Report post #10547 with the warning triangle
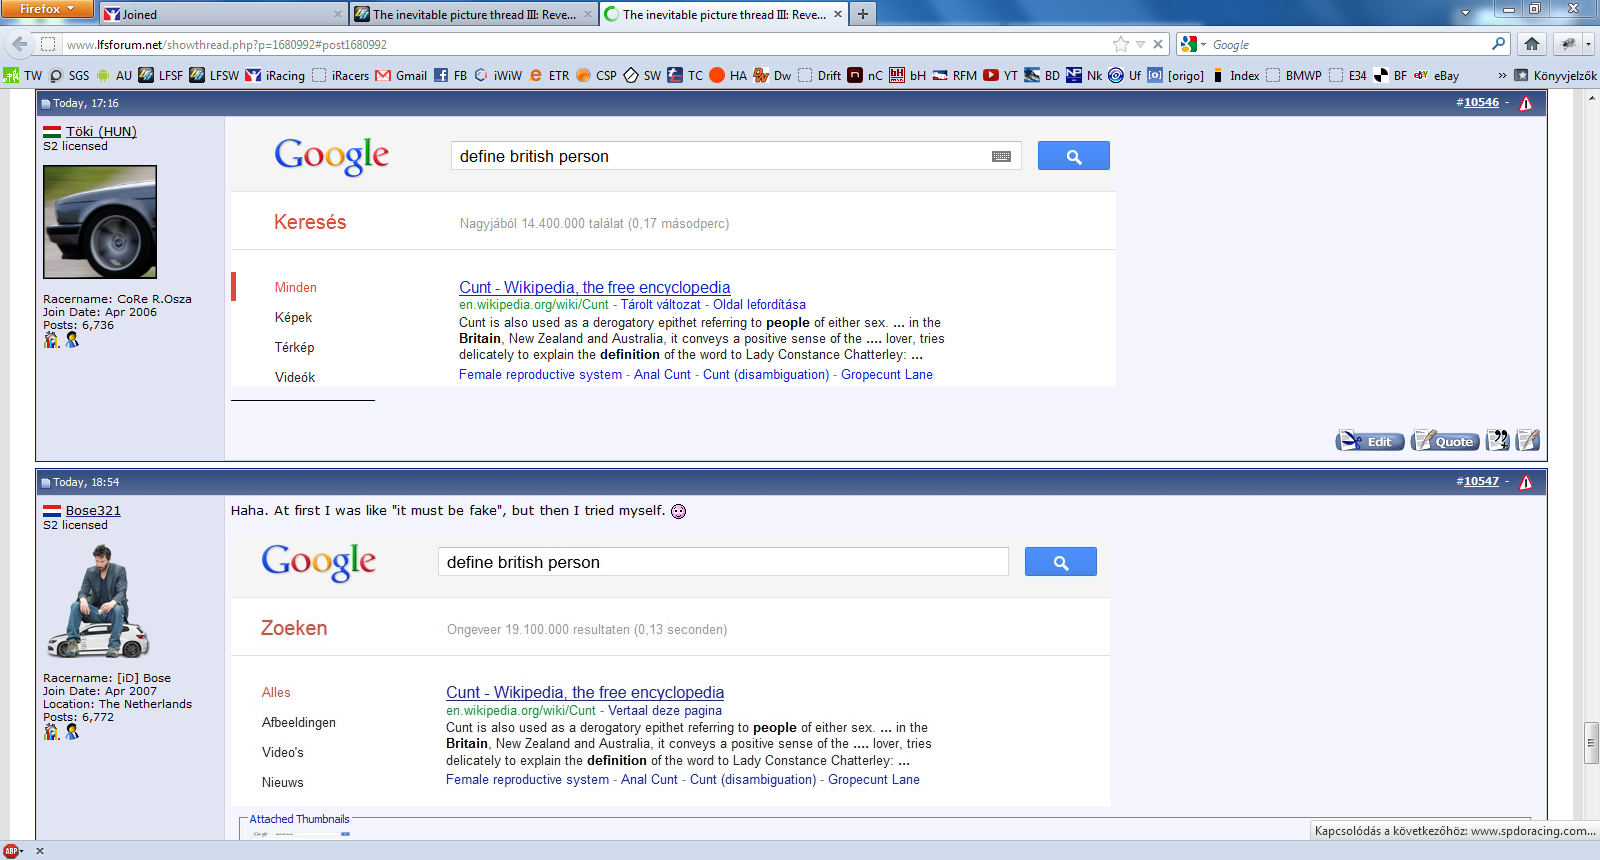The width and height of the screenshot is (1600, 860). pyautogui.click(x=1526, y=482)
